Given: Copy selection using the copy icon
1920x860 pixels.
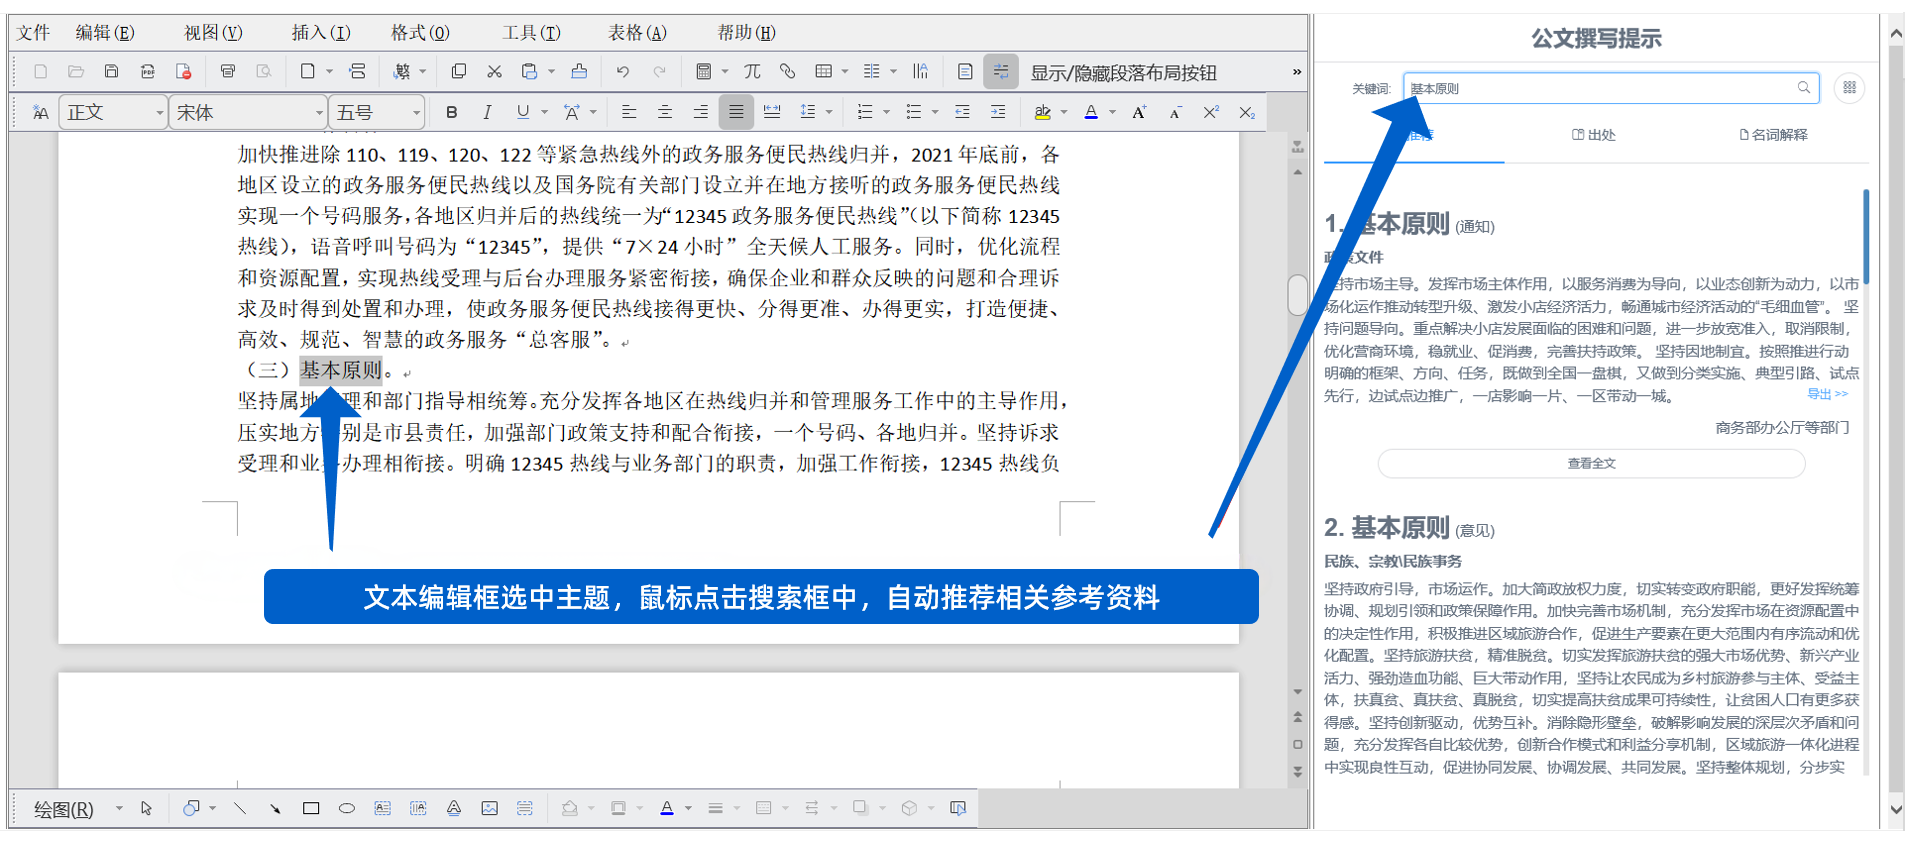Looking at the screenshot, I should click(459, 72).
